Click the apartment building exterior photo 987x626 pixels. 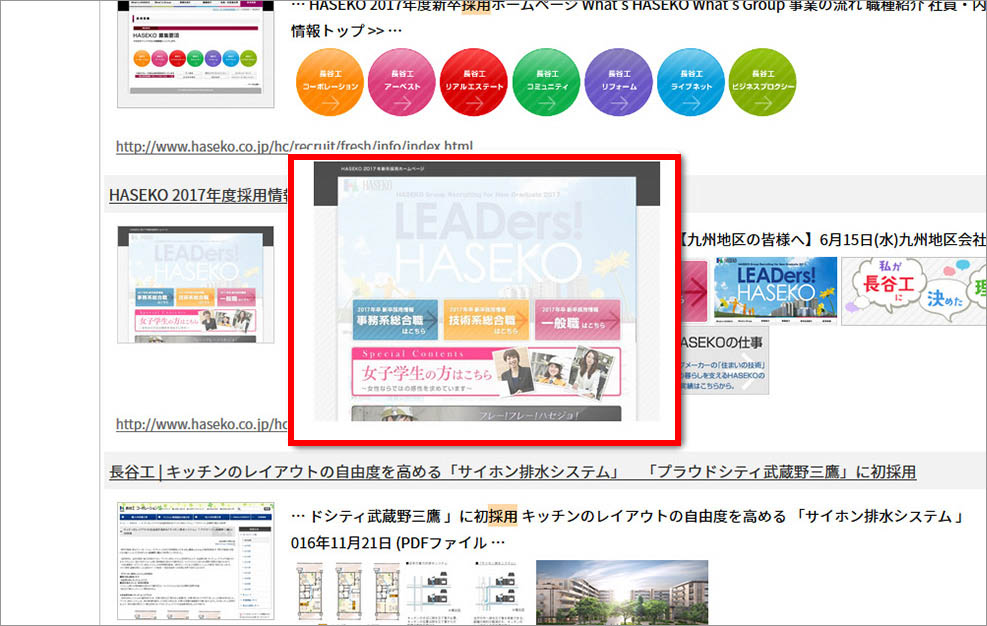pos(621,592)
